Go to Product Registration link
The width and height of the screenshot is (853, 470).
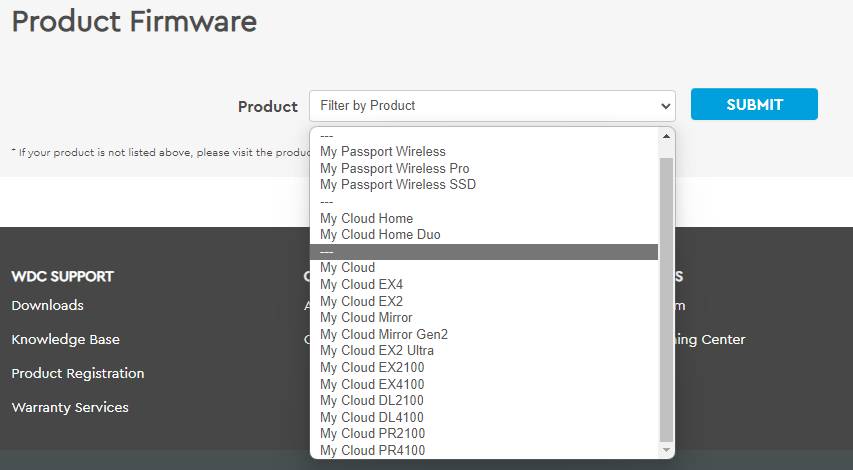(x=78, y=373)
